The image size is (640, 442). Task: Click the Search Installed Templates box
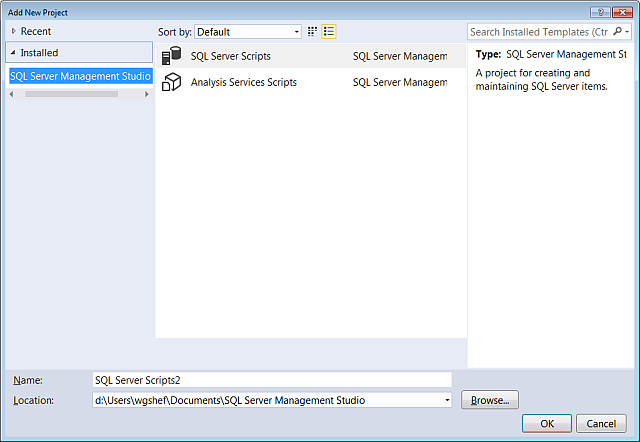click(538, 32)
